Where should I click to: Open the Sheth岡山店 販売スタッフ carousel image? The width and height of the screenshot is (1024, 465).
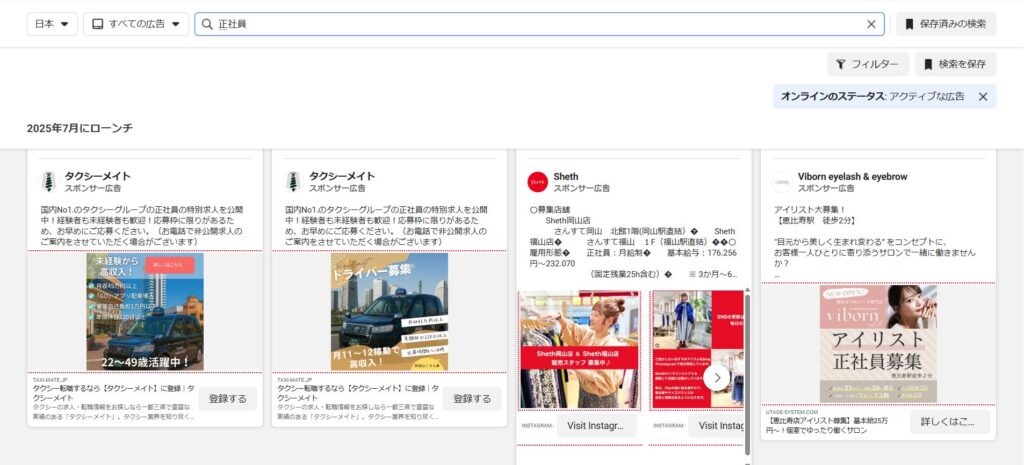(x=579, y=350)
